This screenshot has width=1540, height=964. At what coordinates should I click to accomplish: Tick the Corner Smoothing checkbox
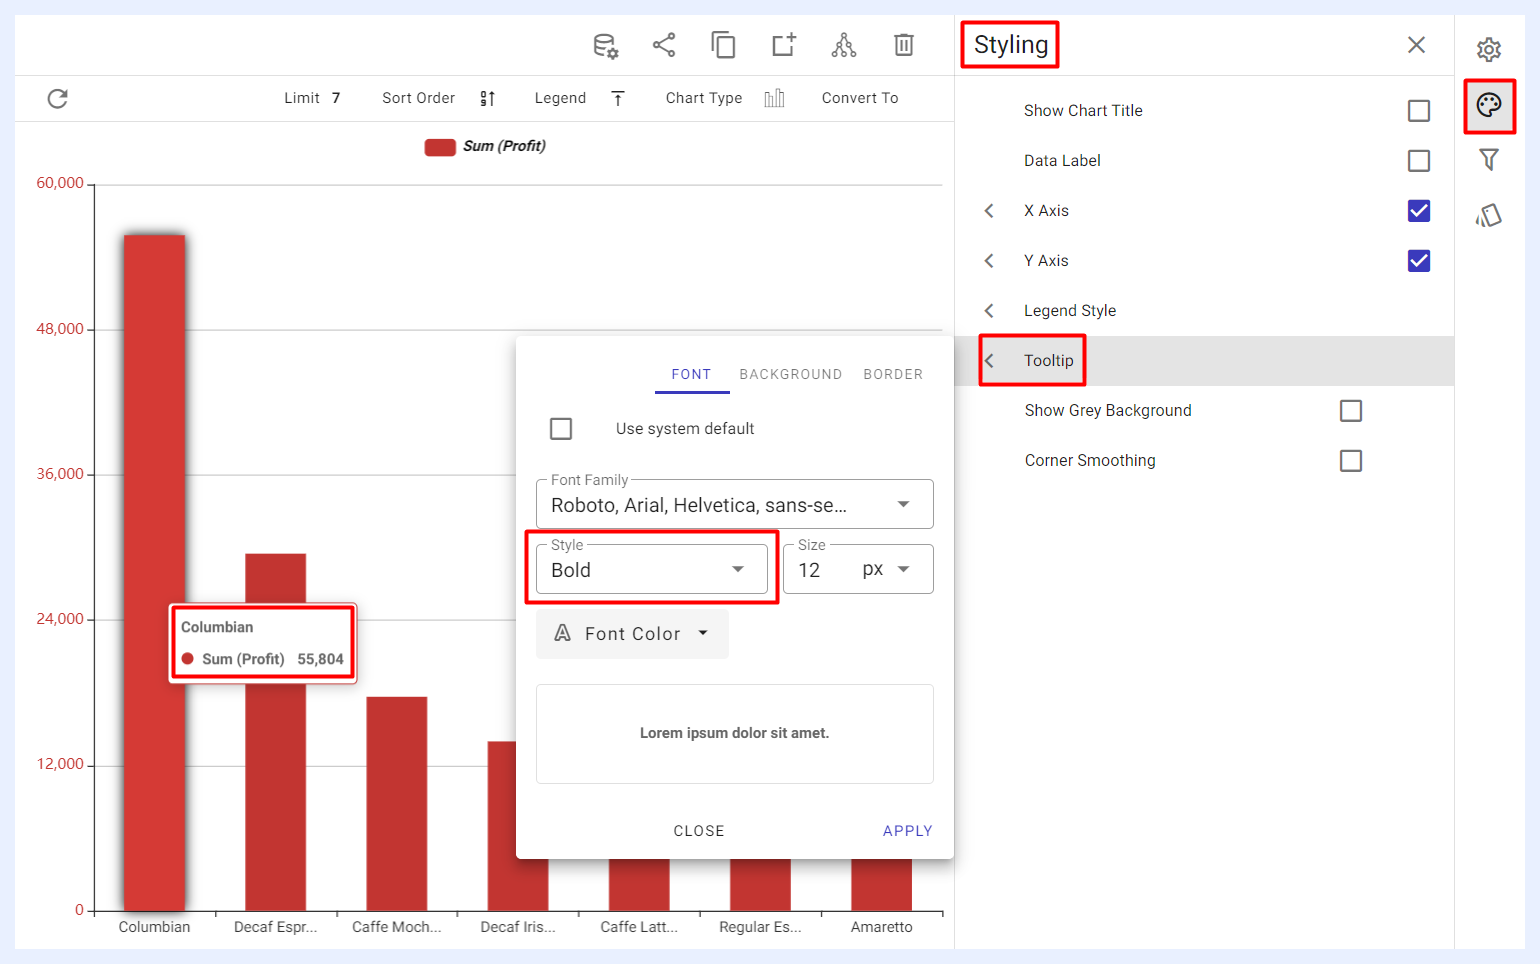point(1351,461)
